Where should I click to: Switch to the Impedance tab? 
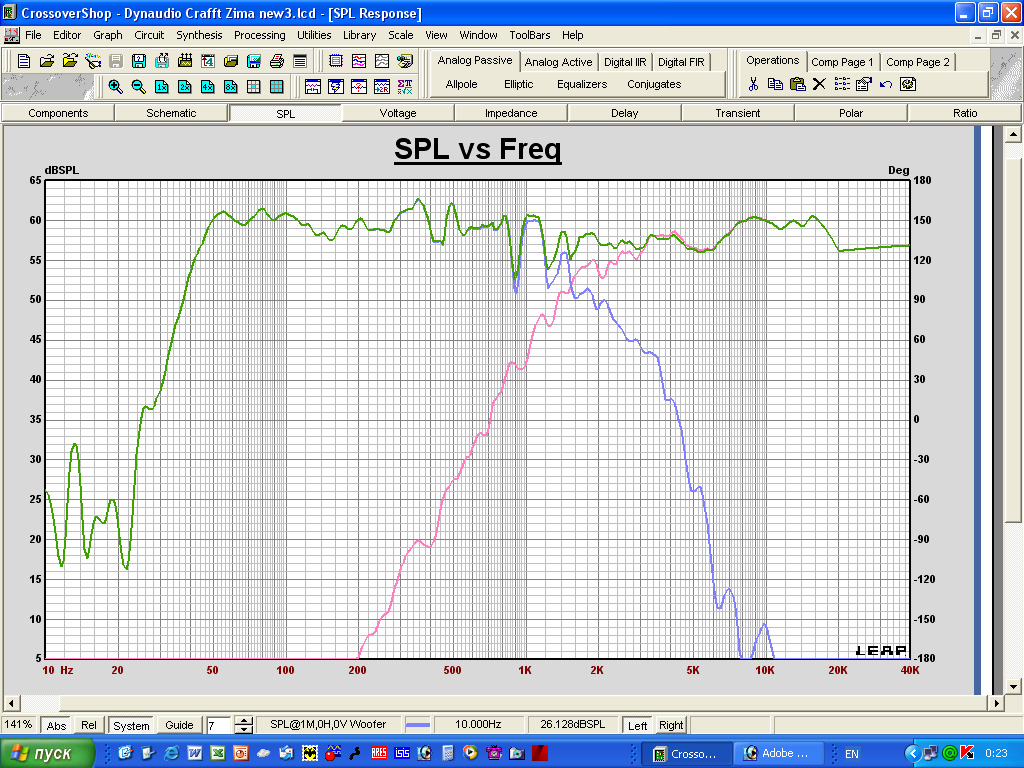(x=511, y=113)
